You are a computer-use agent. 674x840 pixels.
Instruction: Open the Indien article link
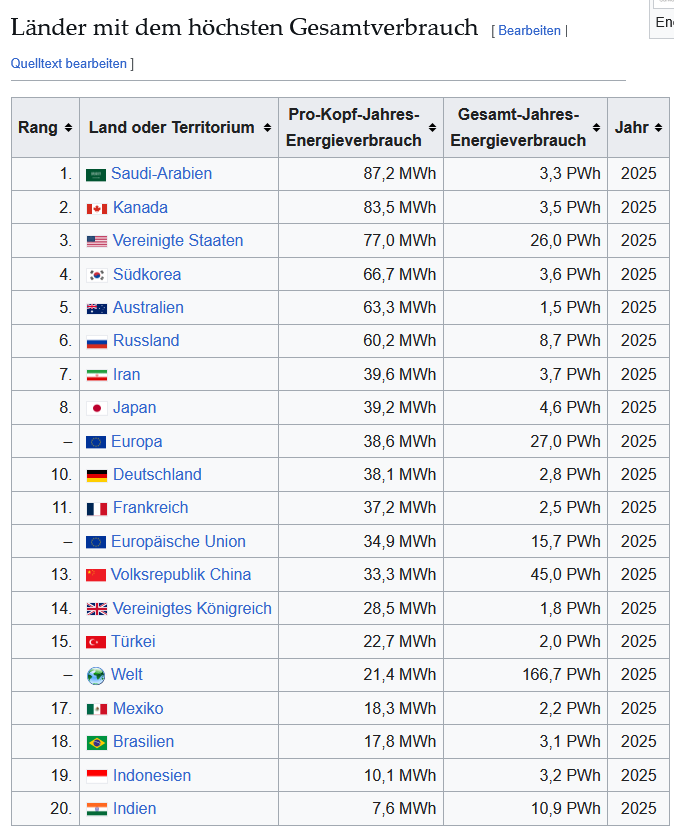click(134, 809)
